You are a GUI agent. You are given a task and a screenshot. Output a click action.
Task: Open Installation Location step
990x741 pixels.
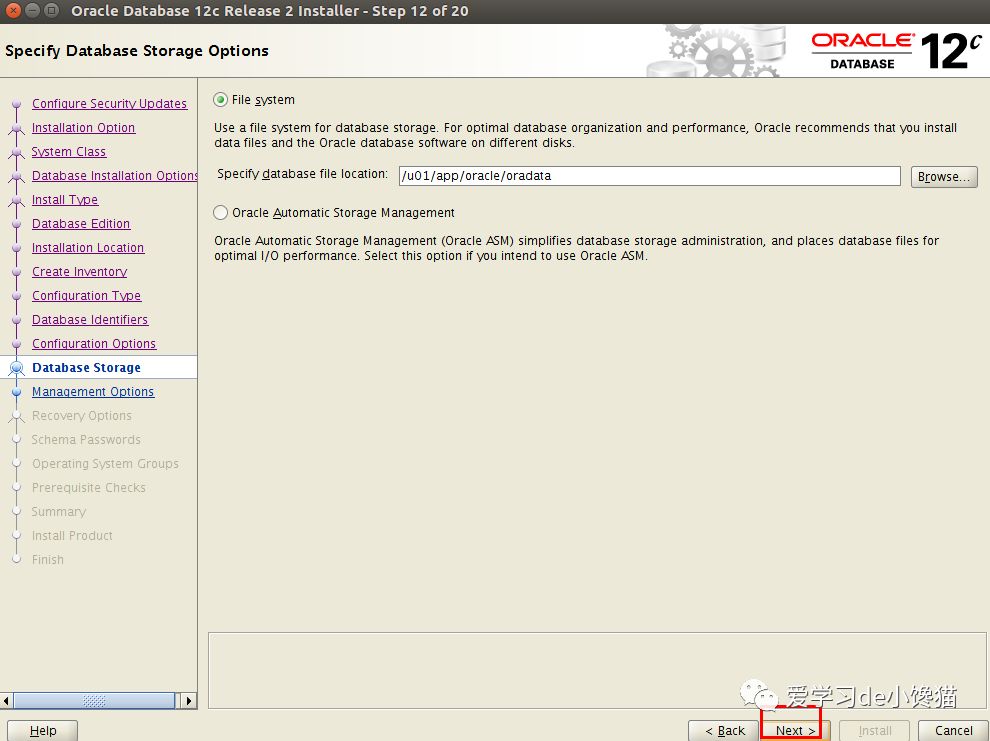[x=88, y=247]
